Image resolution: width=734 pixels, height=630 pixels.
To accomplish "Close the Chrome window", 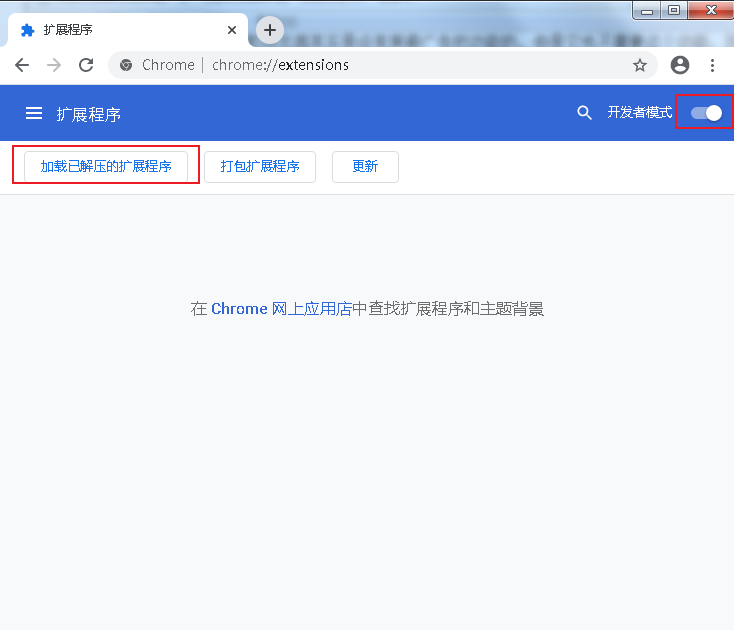I will click(x=711, y=10).
